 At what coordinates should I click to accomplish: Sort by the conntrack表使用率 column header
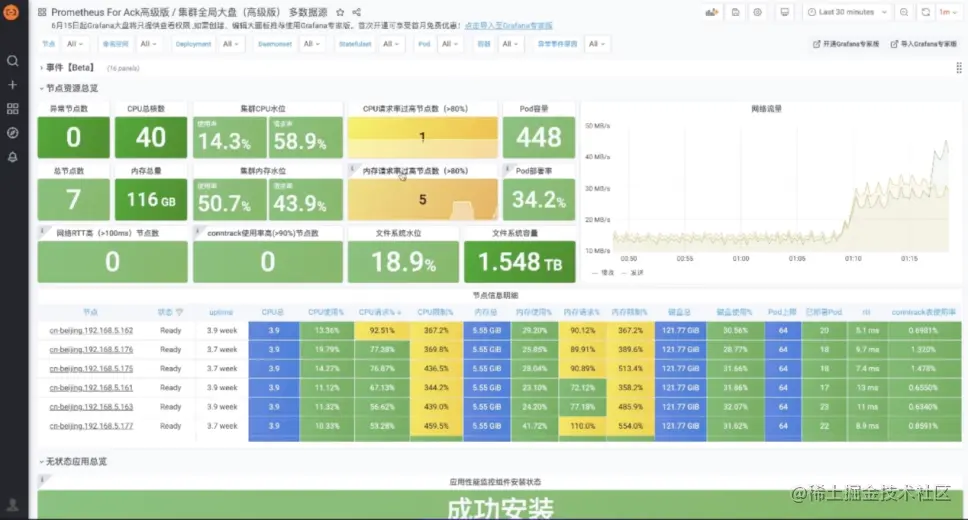click(924, 312)
